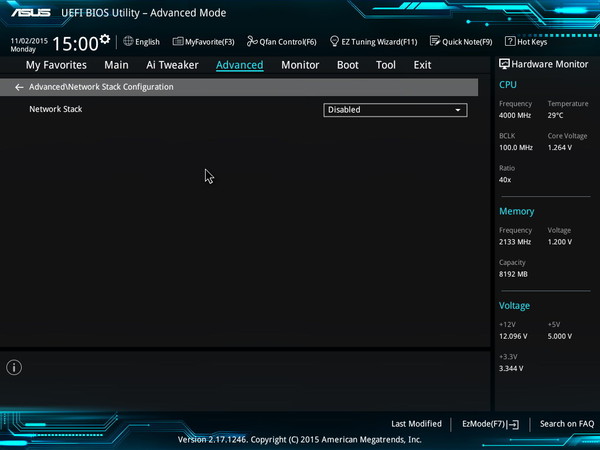Open the My Favorites tab
The image size is (600, 450).
(56, 65)
